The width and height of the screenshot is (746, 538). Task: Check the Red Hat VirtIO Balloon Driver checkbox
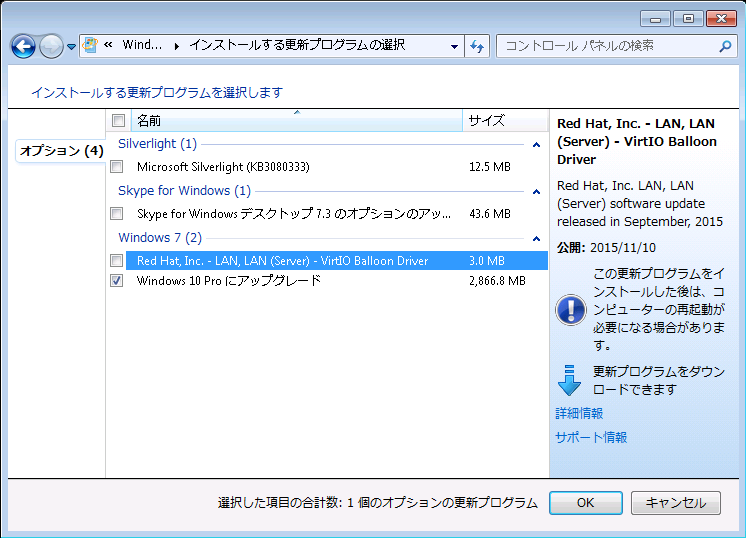pos(117,261)
